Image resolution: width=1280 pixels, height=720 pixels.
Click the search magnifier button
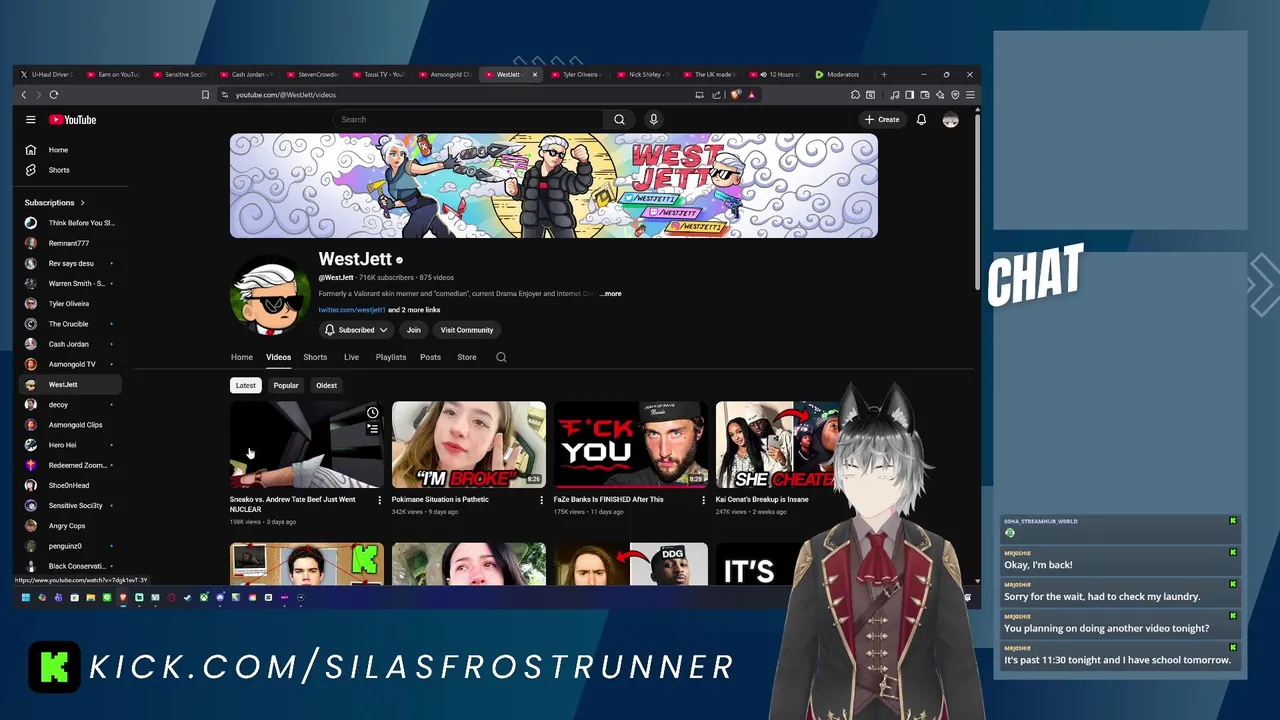click(619, 119)
